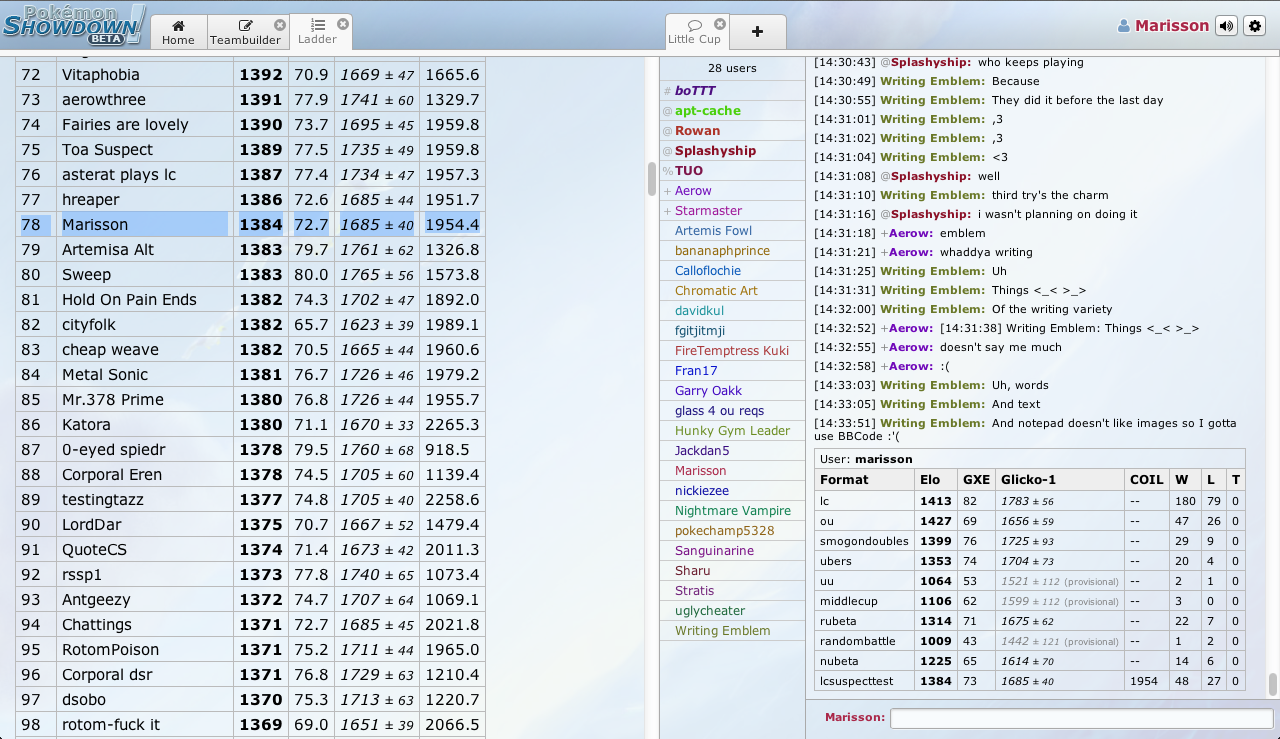Image resolution: width=1280 pixels, height=739 pixels.
Task: Select Nightmare Vampire in user list
Action: click(x=732, y=511)
